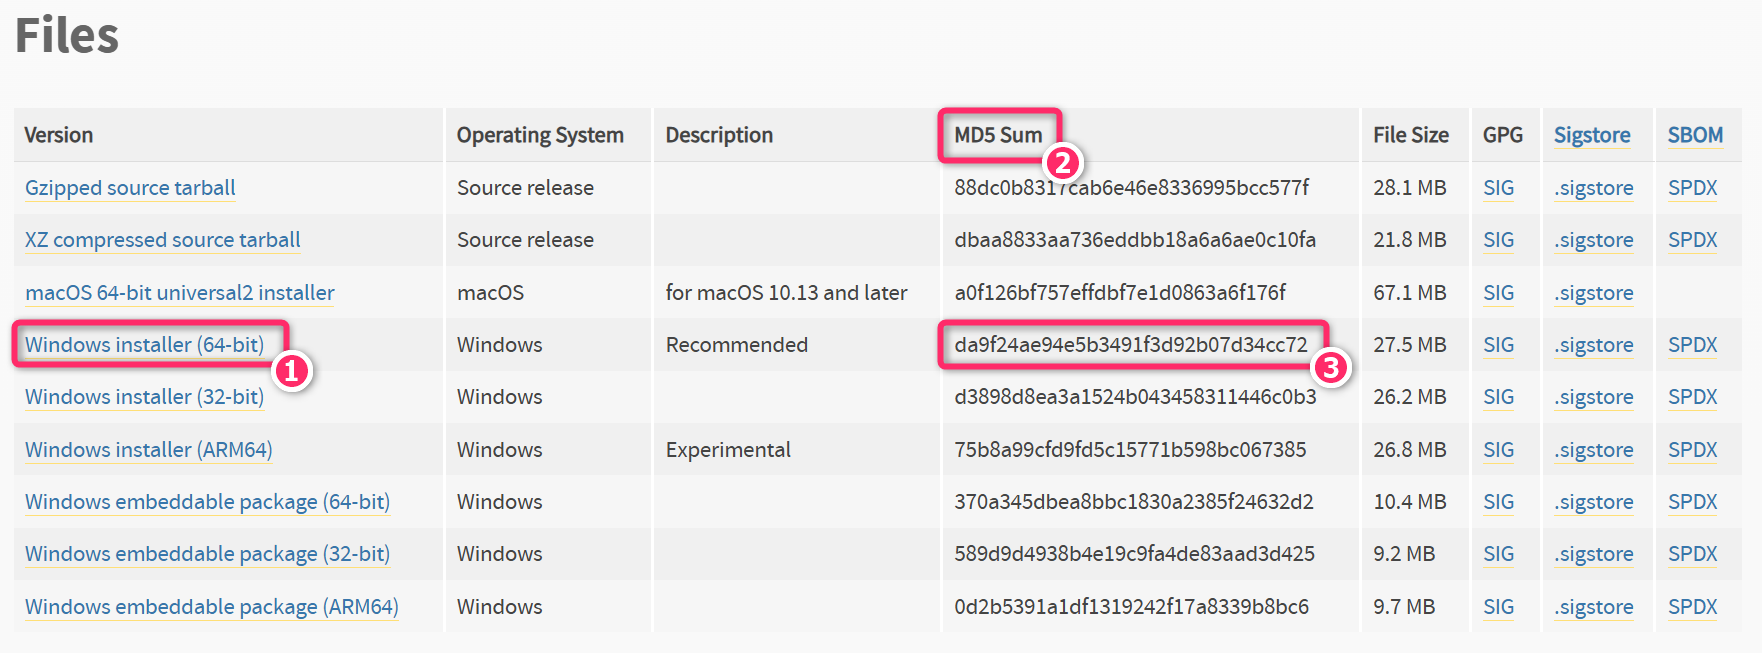The height and width of the screenshot is (653, 1762).
Task: Download the Gzipped source tarball
Action: (130, 188)
